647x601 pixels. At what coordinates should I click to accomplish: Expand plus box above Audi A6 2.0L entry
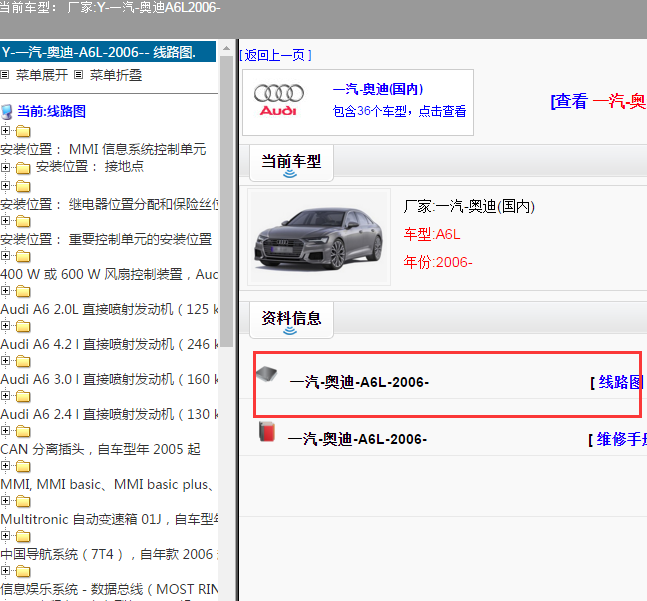tap(5, 291)
